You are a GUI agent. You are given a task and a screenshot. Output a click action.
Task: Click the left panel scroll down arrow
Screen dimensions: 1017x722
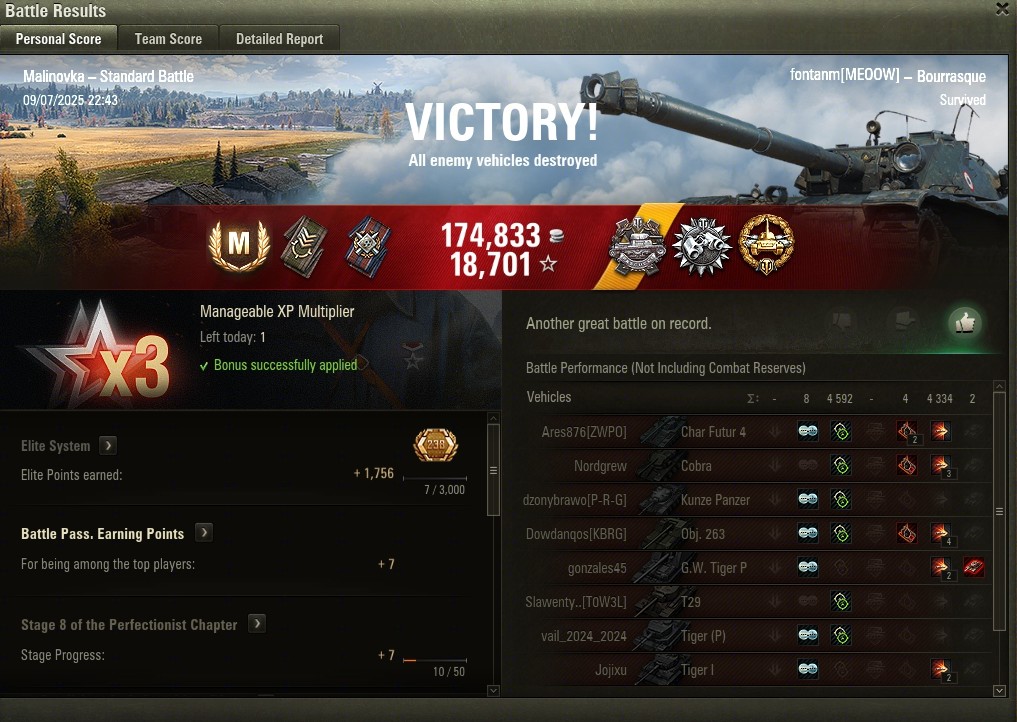(x=493, y=690)
